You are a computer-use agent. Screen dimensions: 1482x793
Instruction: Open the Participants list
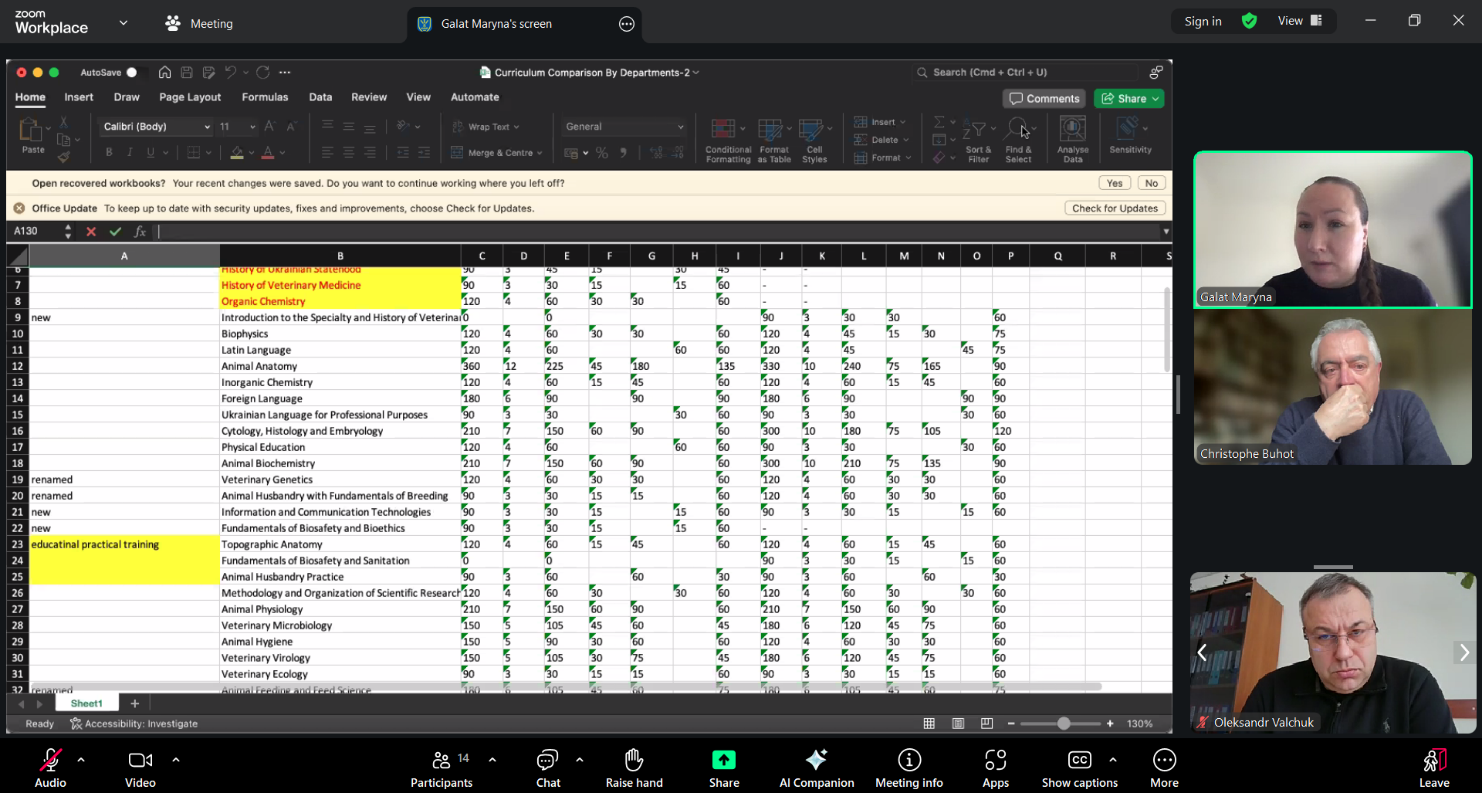(x=441, y=761)
